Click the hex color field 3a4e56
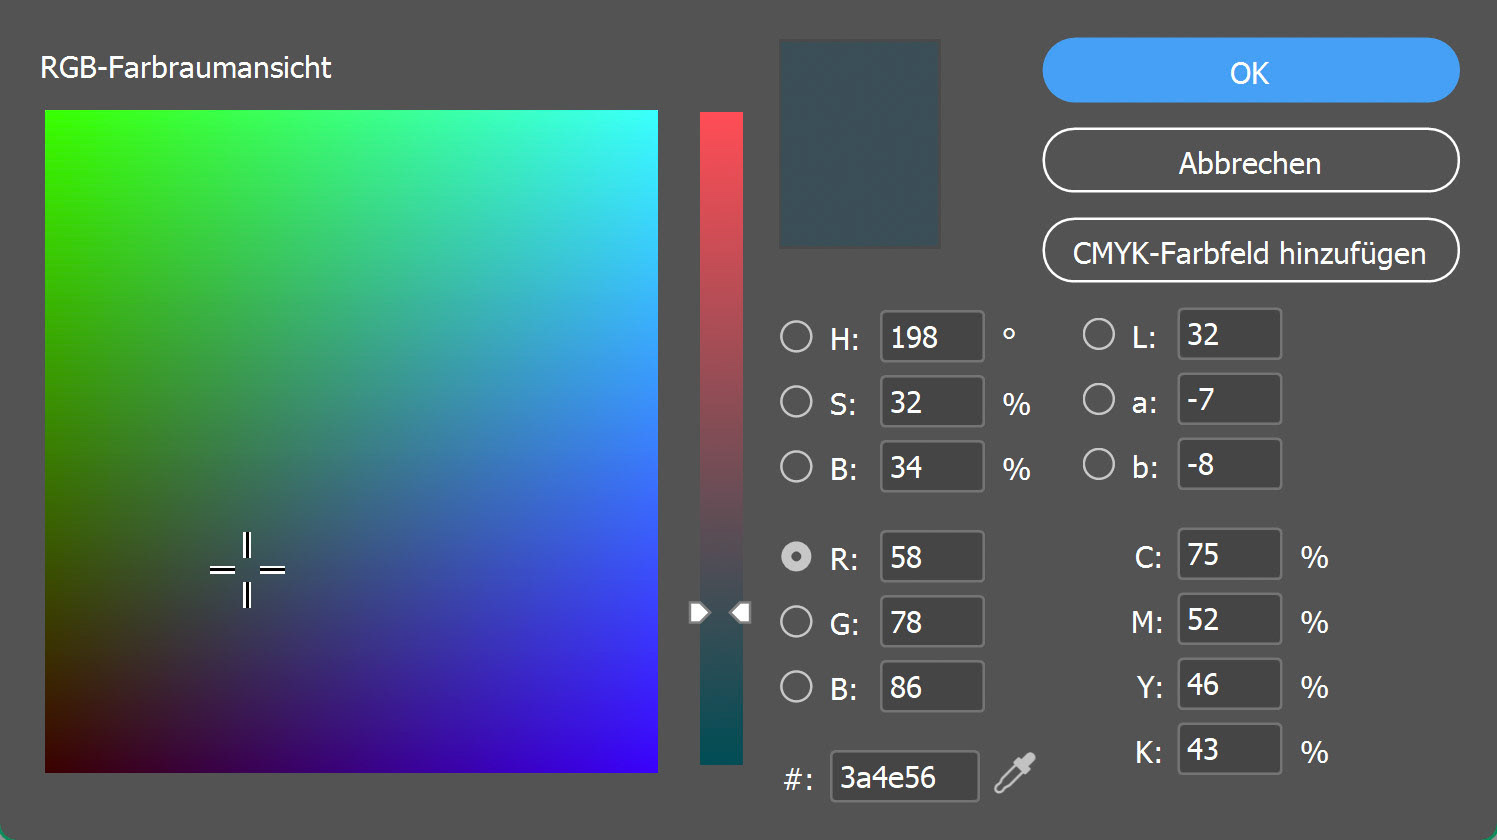This screenshot has height=840, width=1497. point(903,777)
